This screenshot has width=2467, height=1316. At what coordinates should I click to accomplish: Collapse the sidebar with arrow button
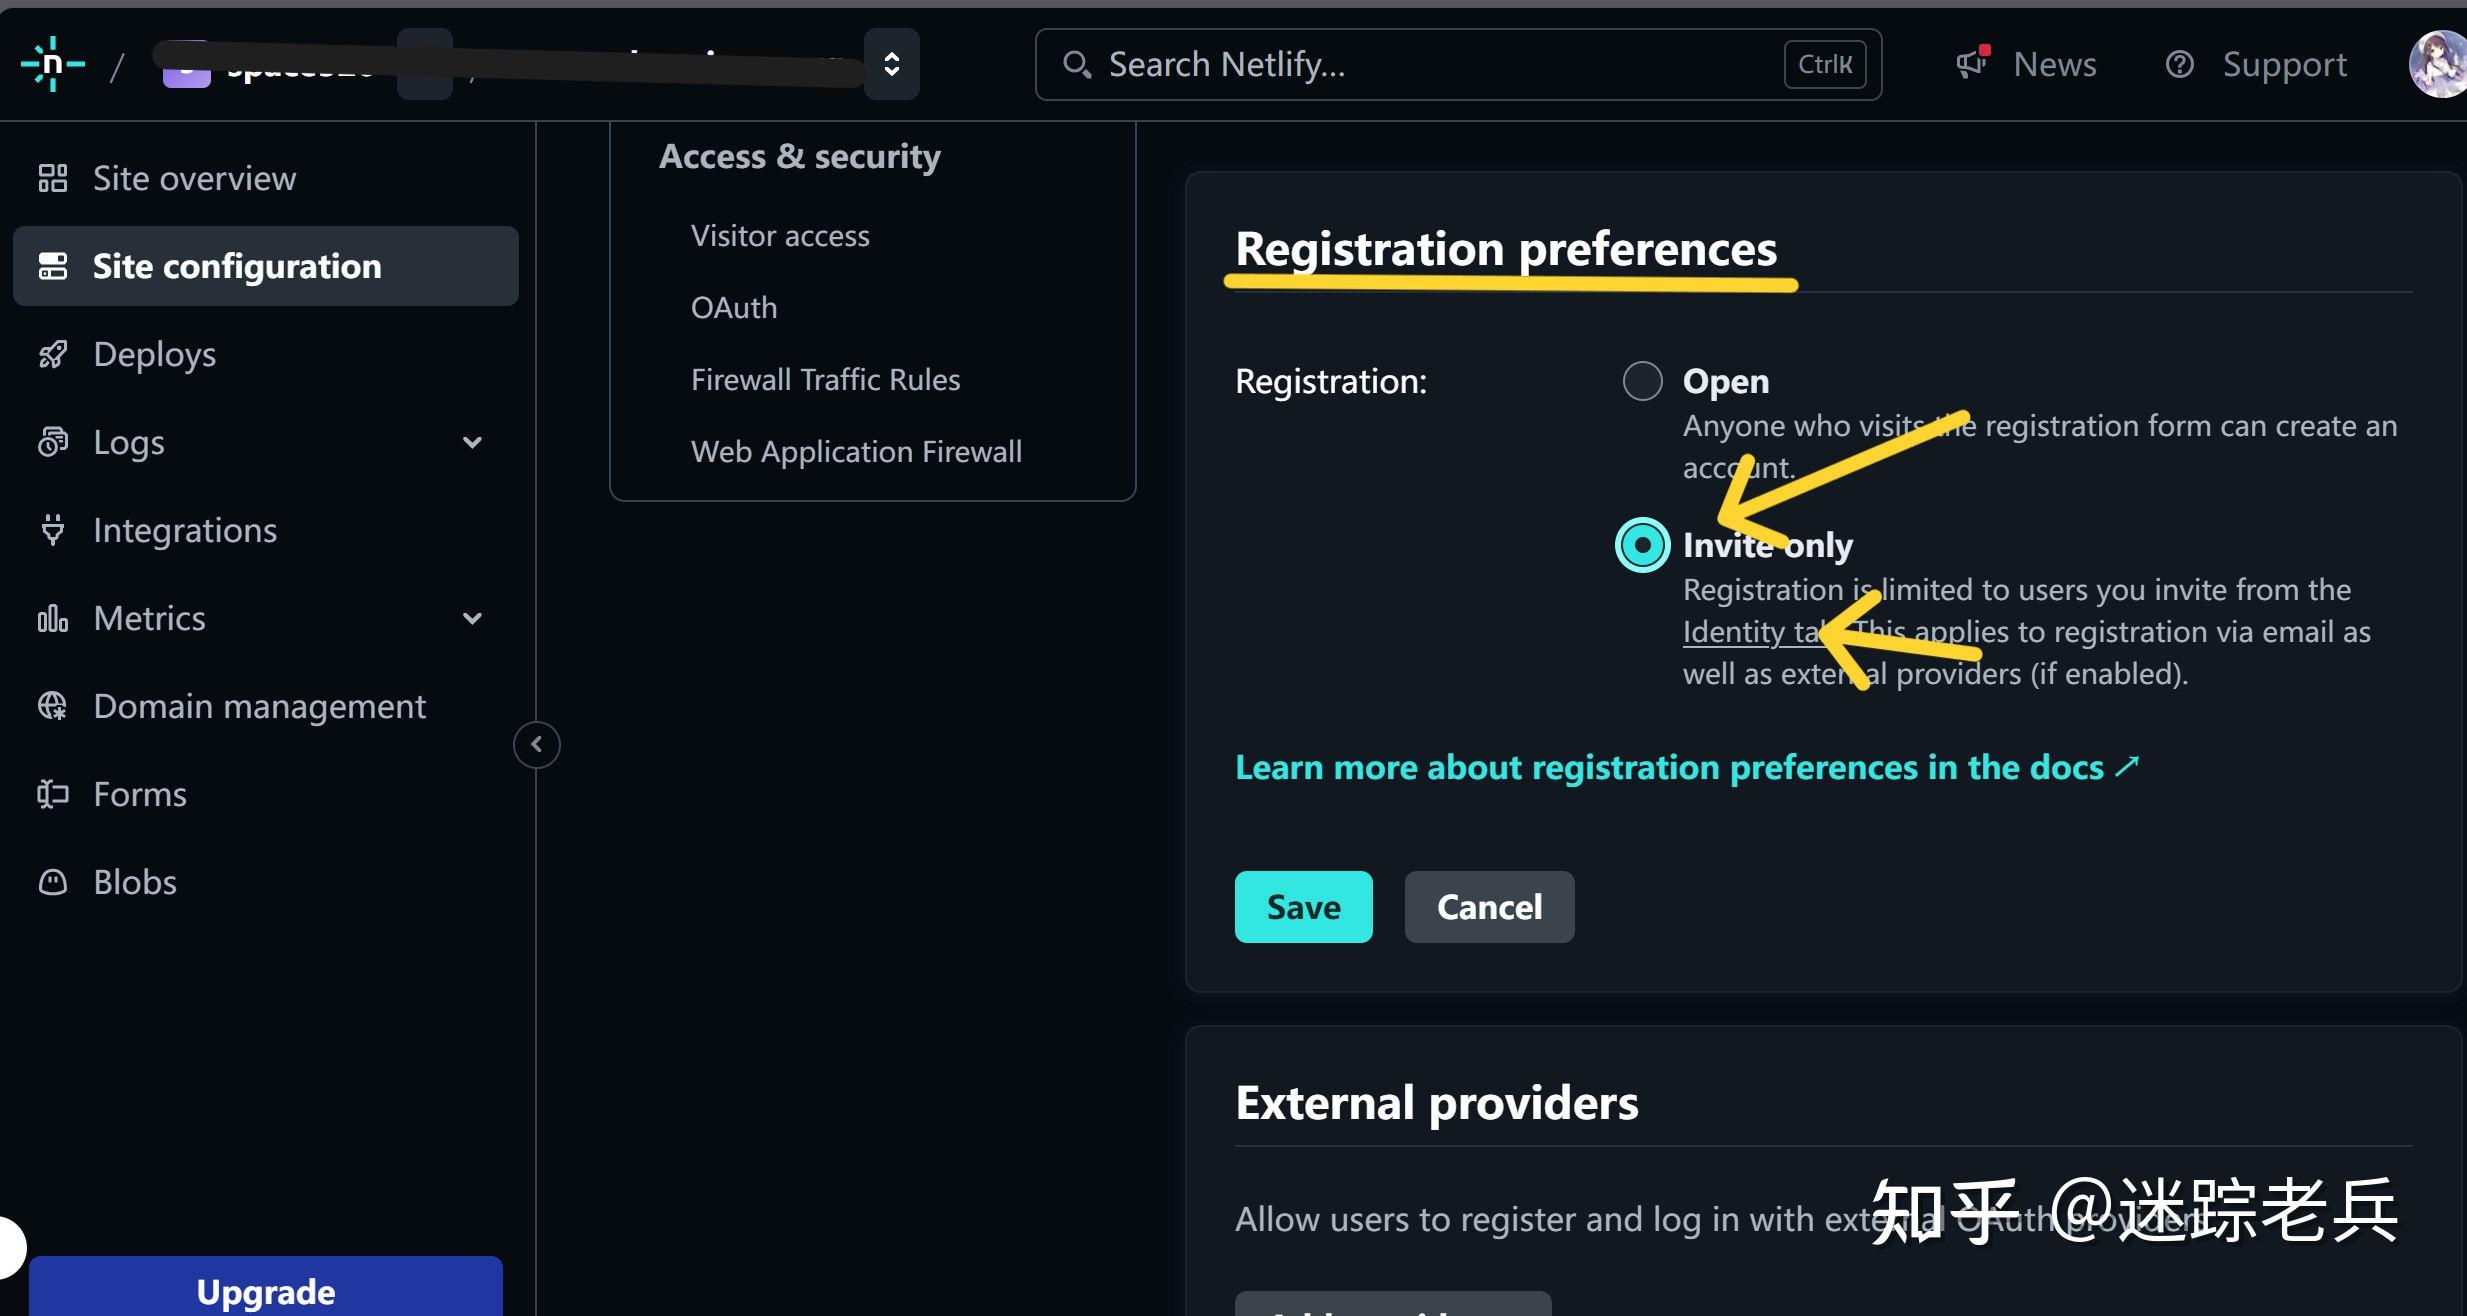point(537,745)
